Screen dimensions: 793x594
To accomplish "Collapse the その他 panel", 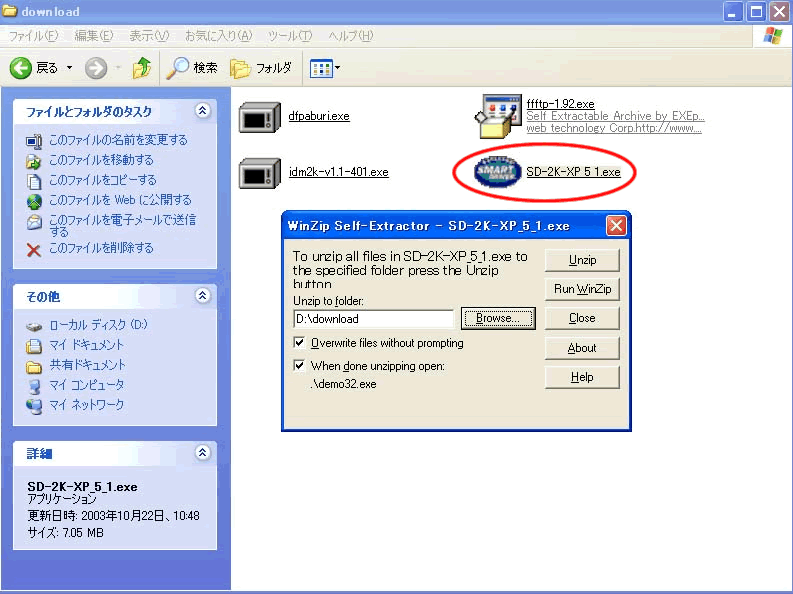I will (203, 295).
